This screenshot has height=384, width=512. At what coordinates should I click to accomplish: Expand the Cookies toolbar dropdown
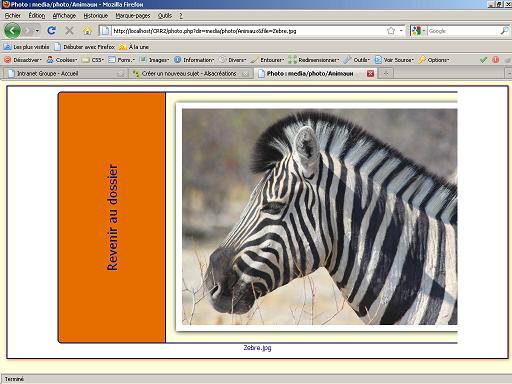62,60
